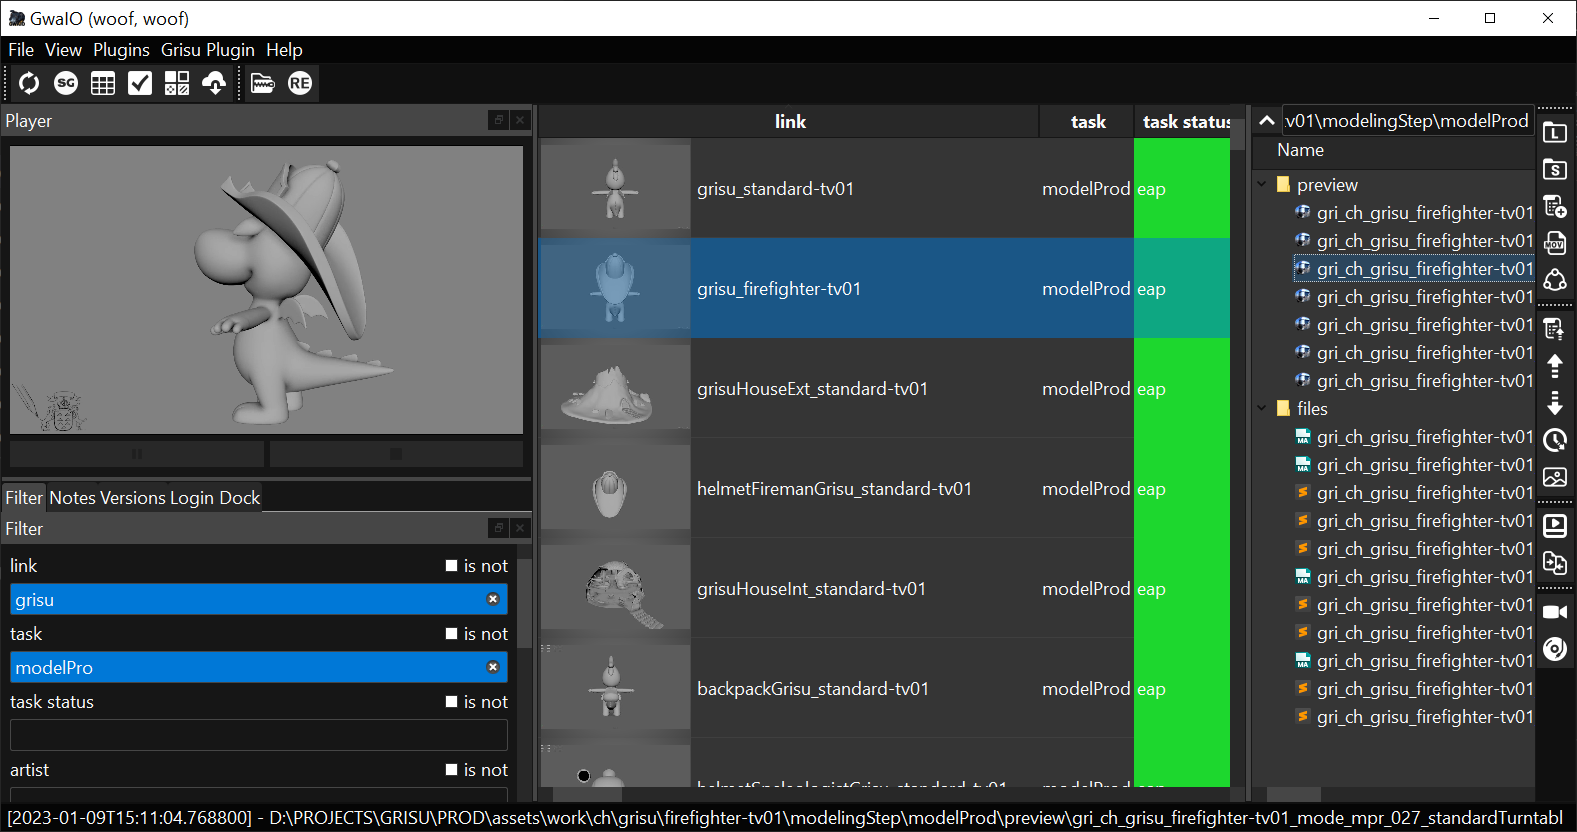Click the refresh icon in the toolbar
This screenshot has height=832, width=1577.
29,84
